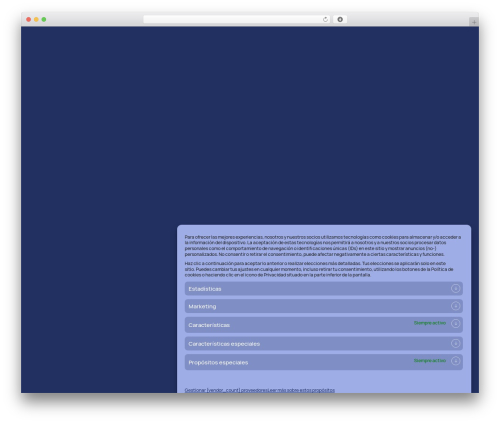
Task: Click the Estadísticas category label
Action: click(x=205, y=289)
